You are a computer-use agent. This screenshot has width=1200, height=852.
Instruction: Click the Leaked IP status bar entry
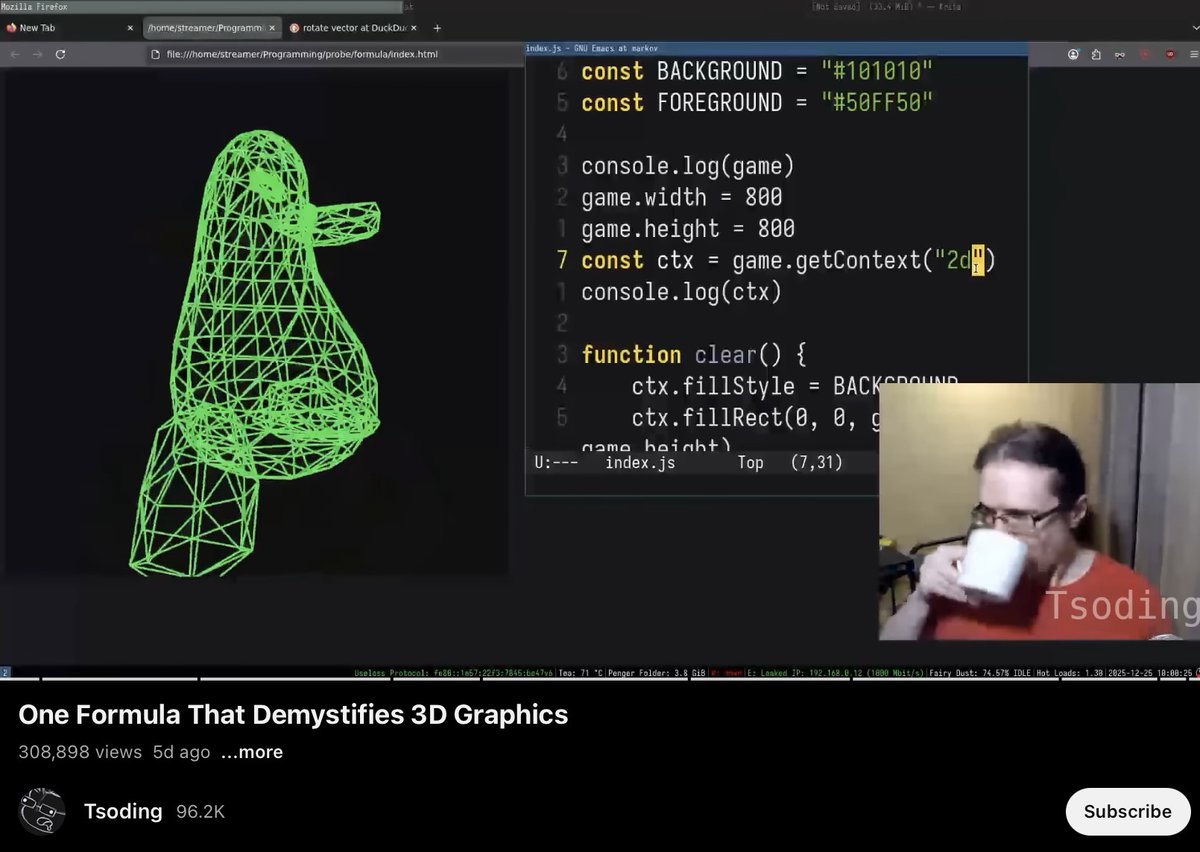coord(836,673)
